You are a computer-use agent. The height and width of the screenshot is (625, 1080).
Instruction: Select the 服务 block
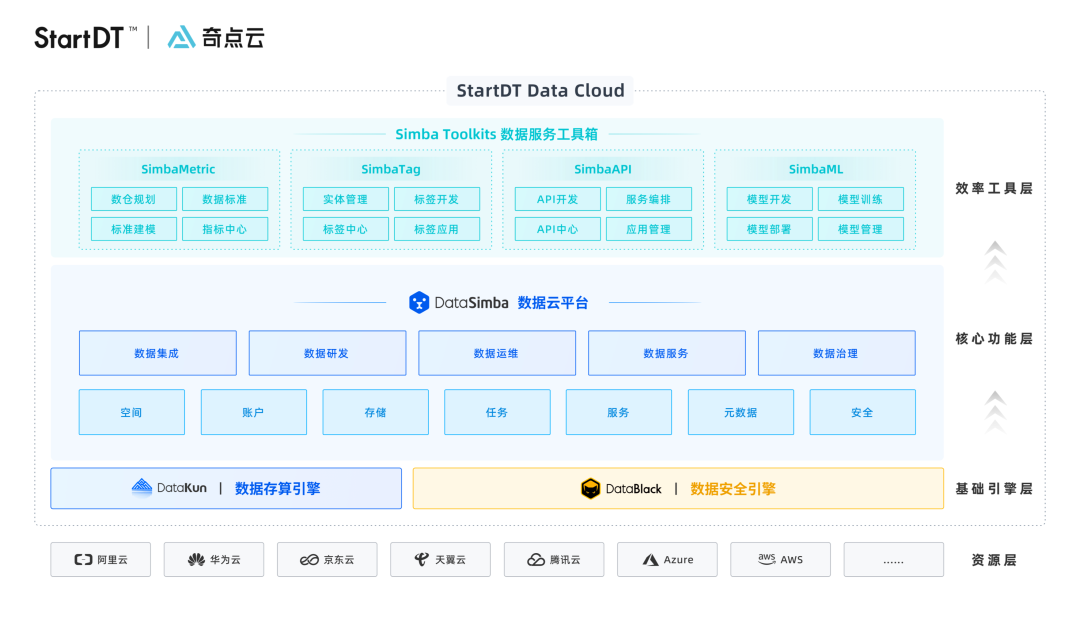pos(619,412)
